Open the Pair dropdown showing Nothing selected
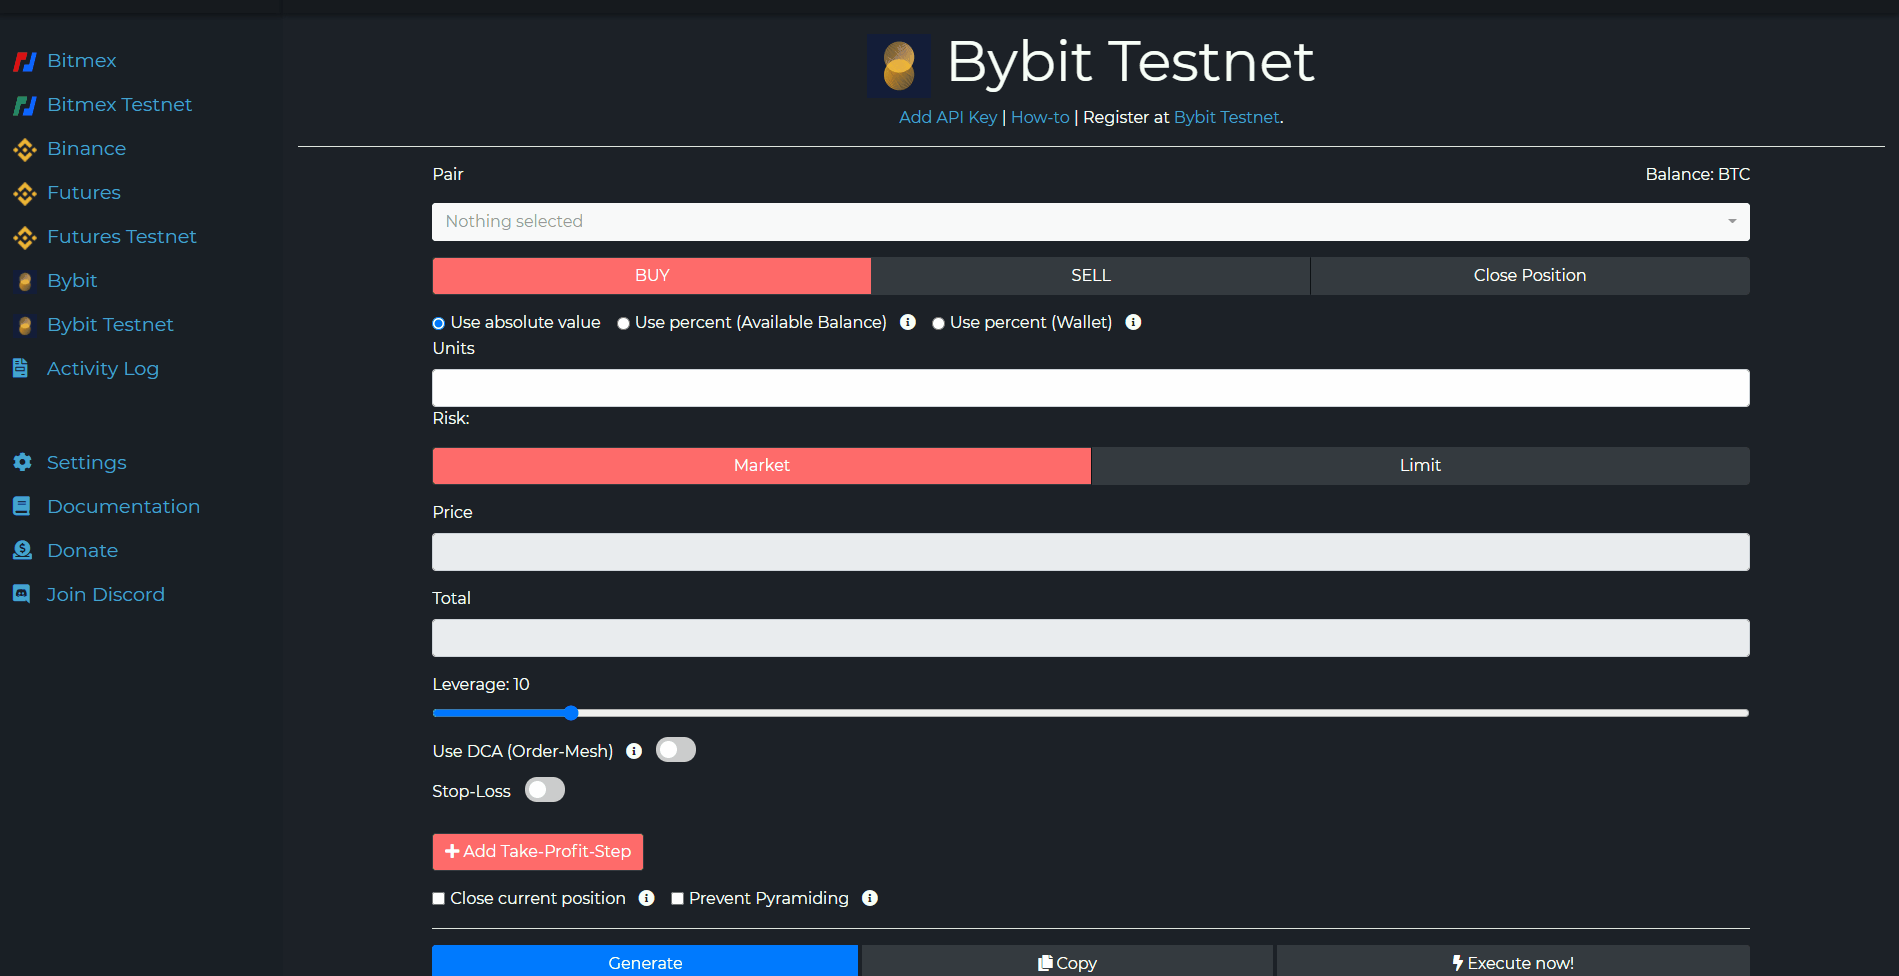The image size is (1899, 976). coord(1090,222)
